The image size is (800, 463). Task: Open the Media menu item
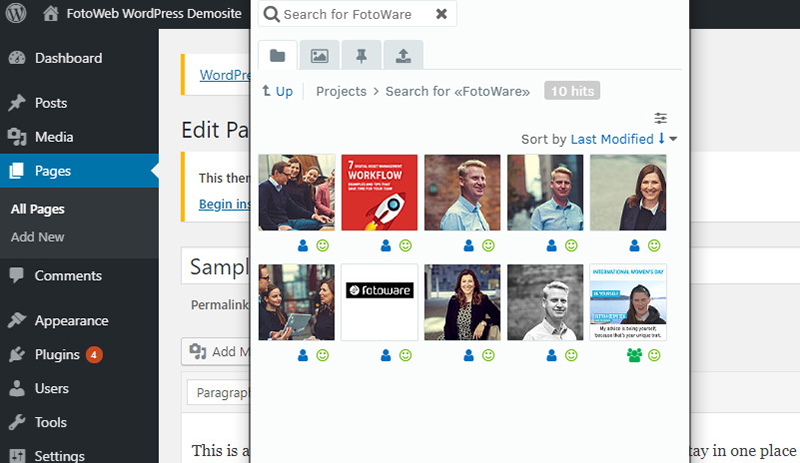point(53,137)
